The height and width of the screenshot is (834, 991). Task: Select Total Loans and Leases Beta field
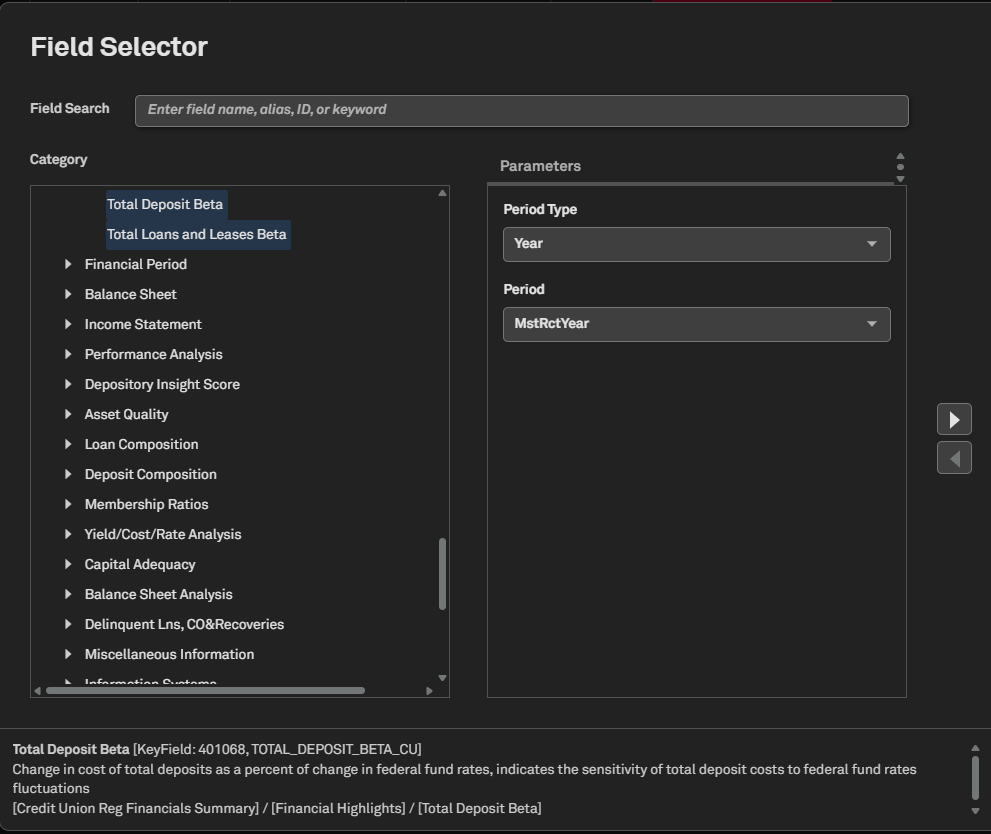(197, 235)
